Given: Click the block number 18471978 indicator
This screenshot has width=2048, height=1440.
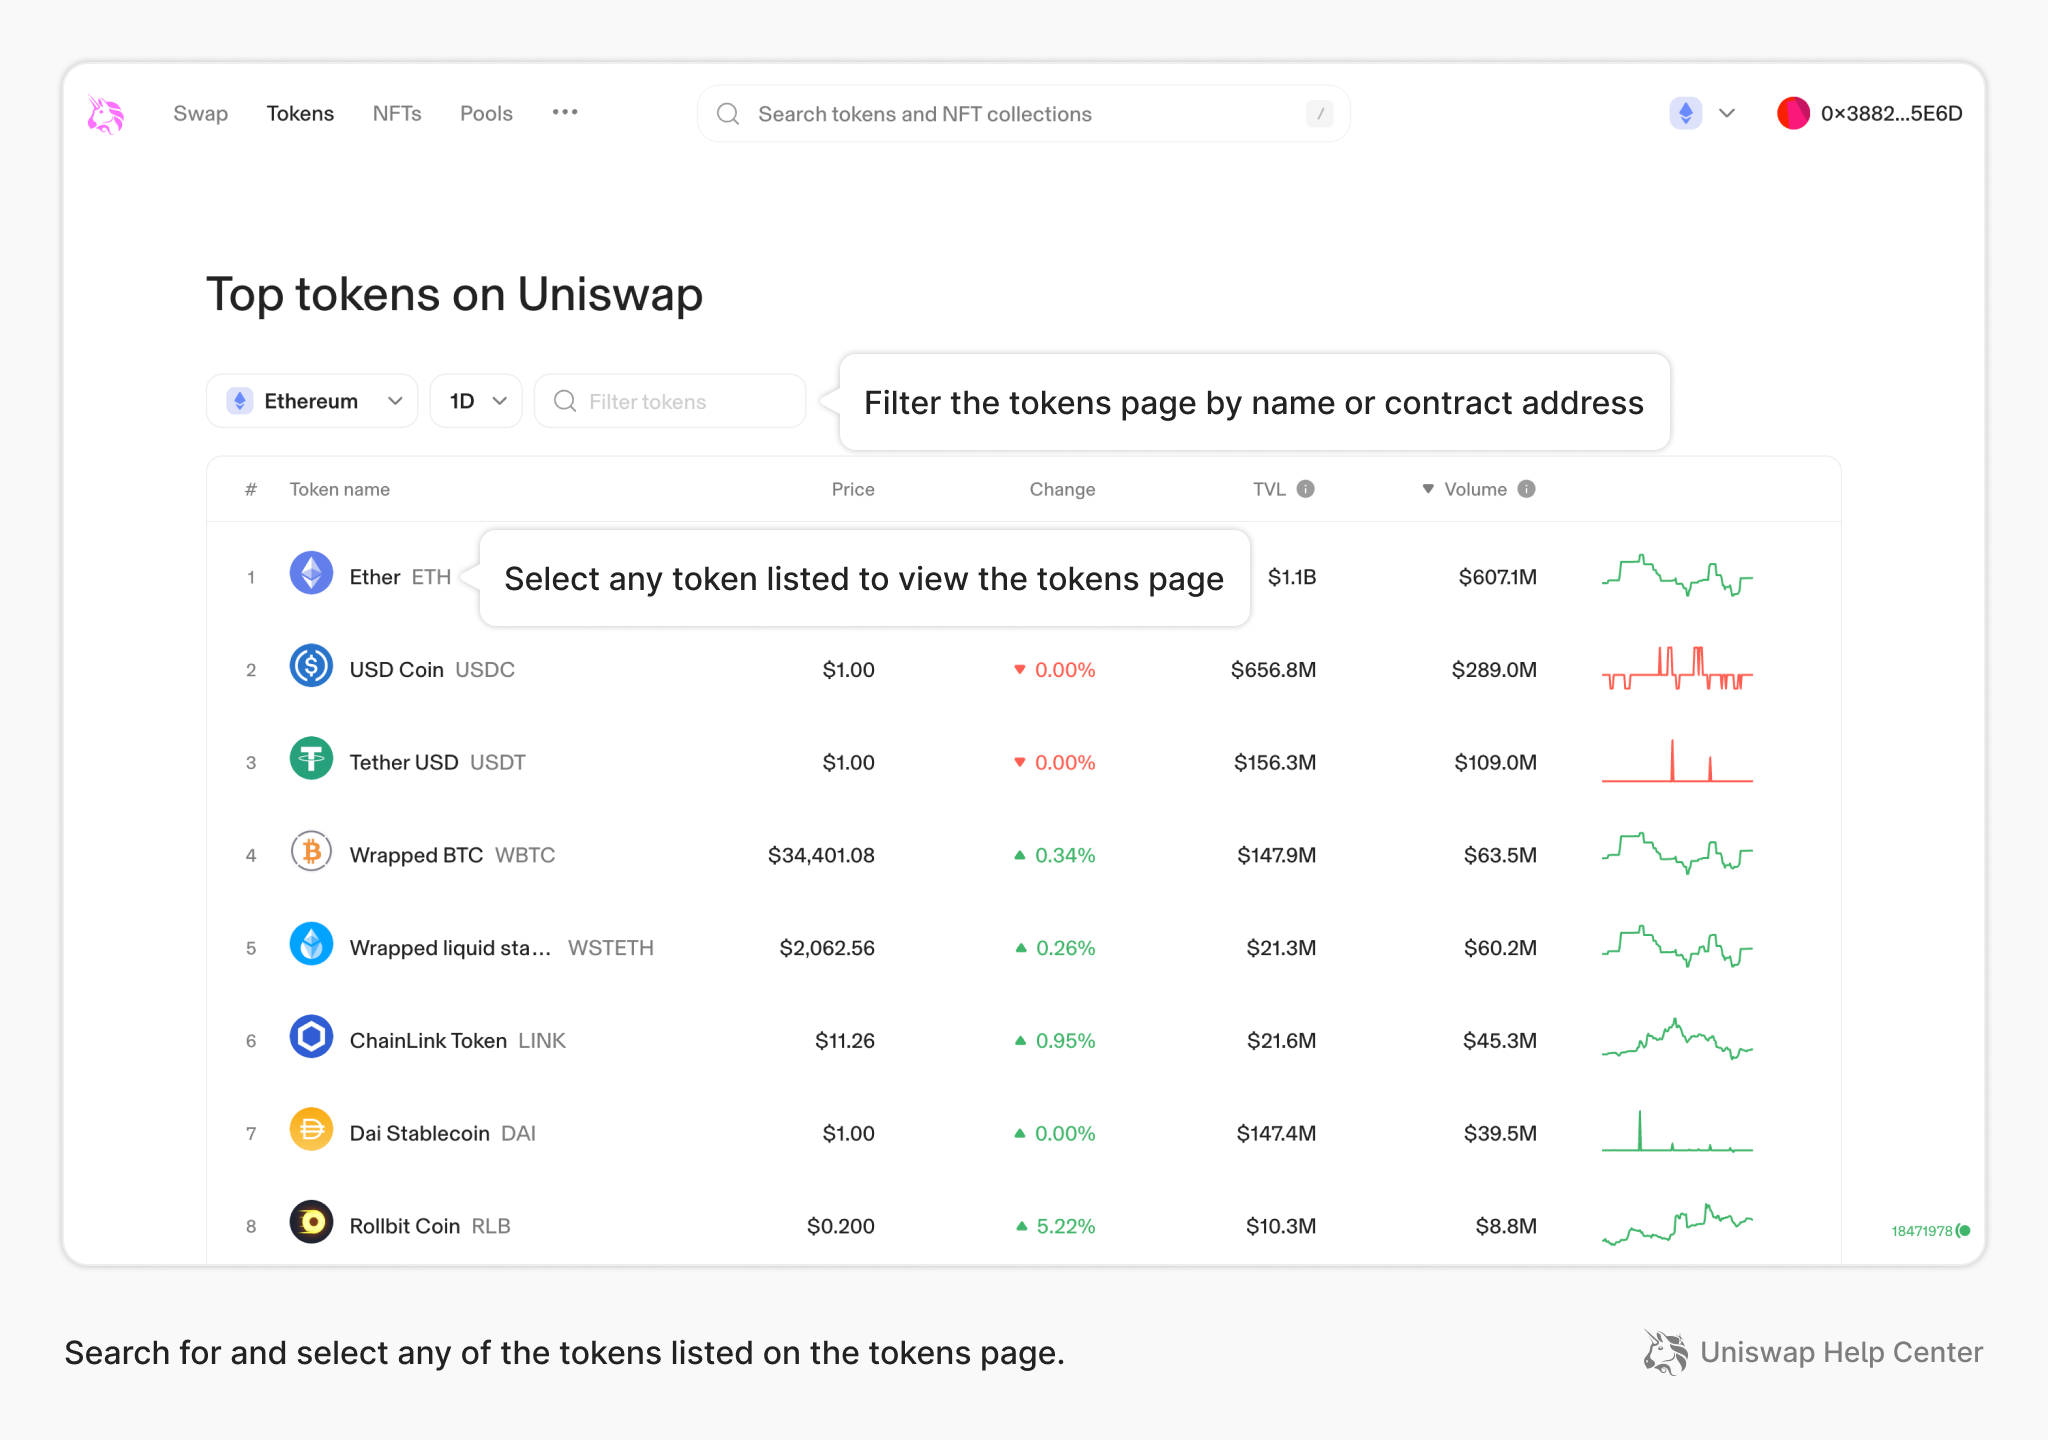Looking at the screenshot, I should pyautogui.click(x=1930, y=1231).
